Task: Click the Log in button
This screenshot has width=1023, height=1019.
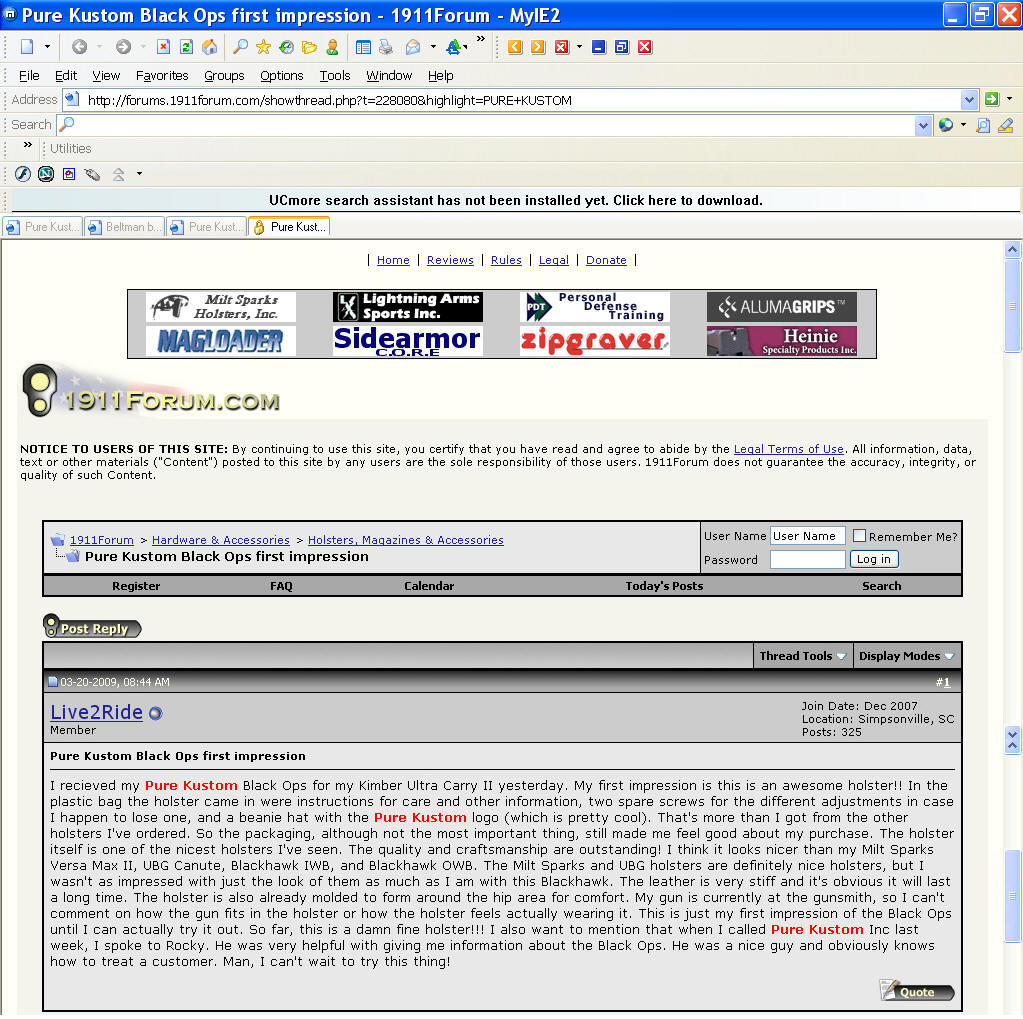Action: (874, 559)
